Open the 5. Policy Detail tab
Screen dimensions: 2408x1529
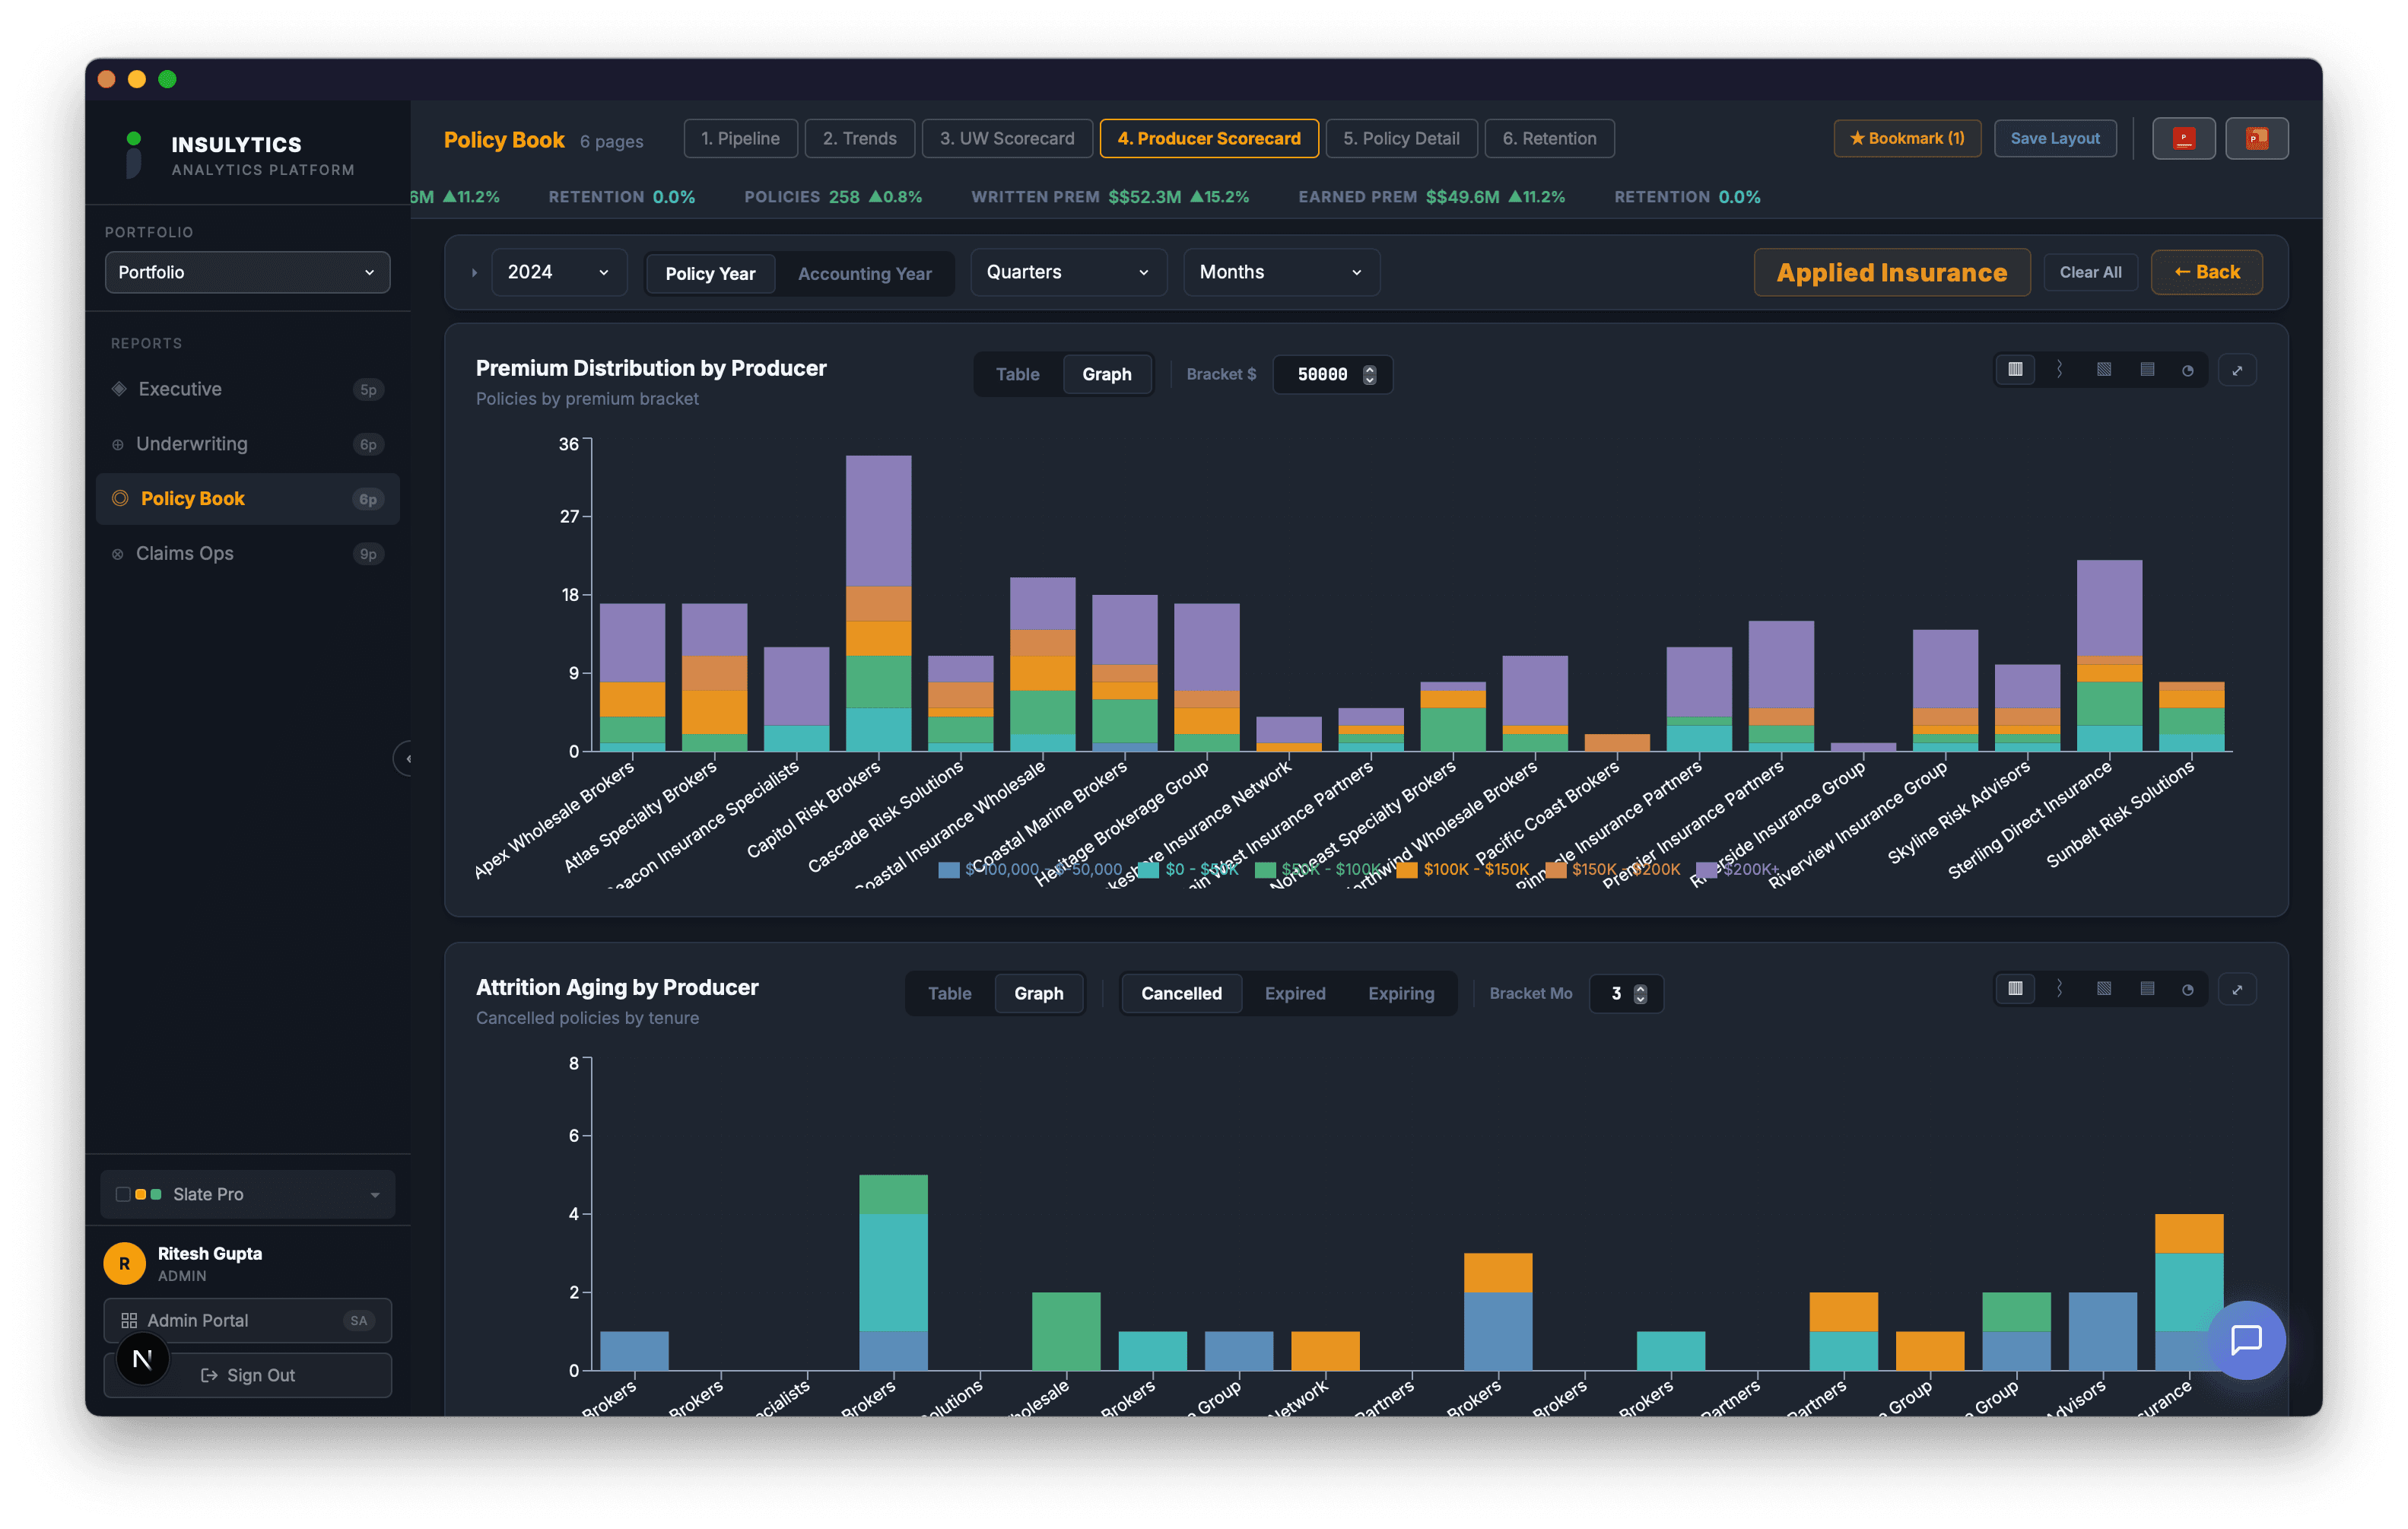(x=1400, y=138)
